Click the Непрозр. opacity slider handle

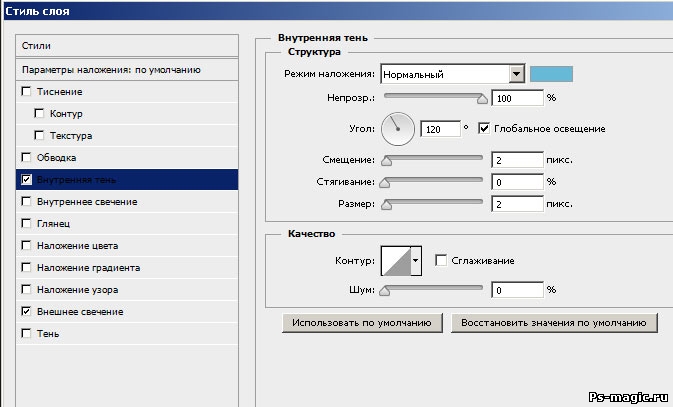tap(482, 99)
